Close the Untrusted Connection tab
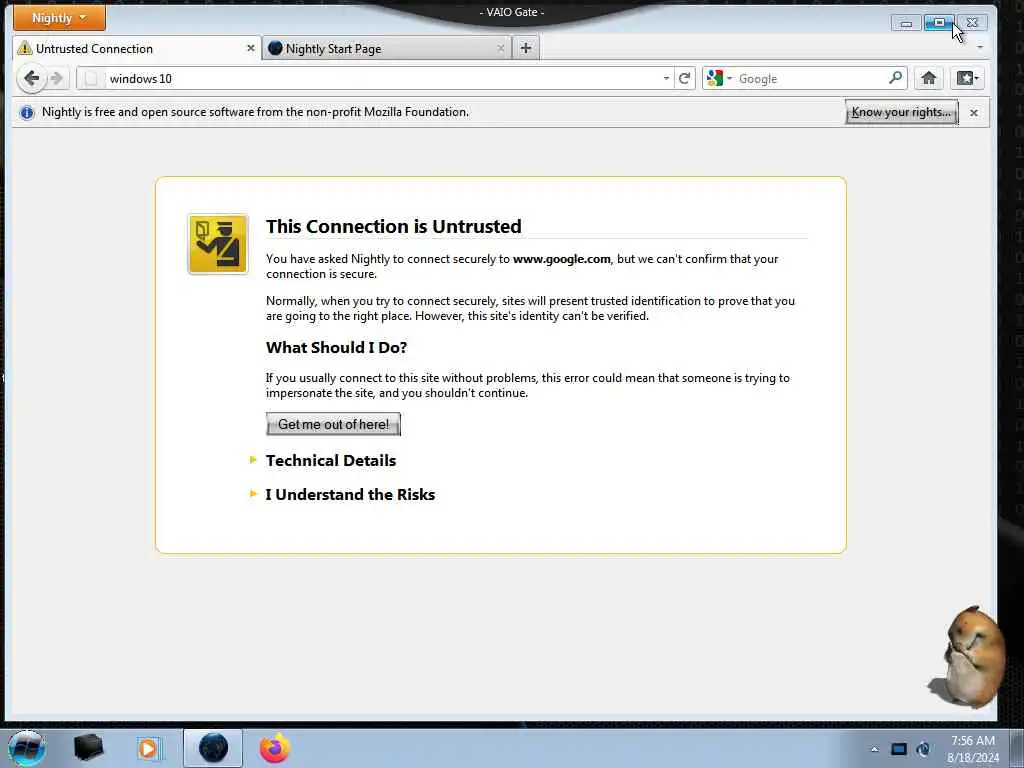 [250, 48]
